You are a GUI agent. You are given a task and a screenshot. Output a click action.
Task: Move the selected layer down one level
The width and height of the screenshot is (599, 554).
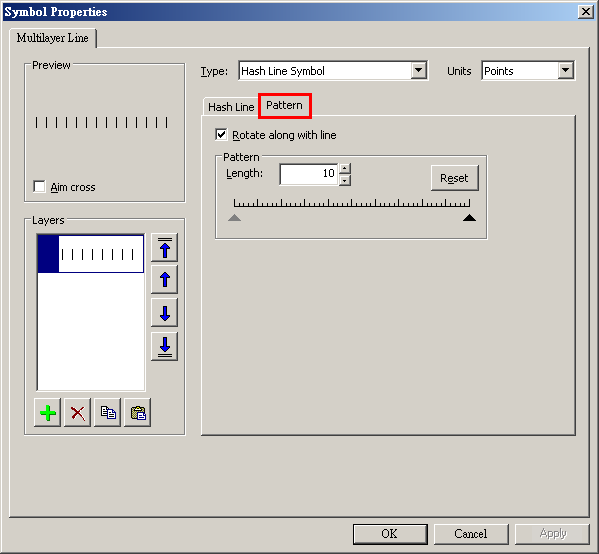click(x=165, y=313)
